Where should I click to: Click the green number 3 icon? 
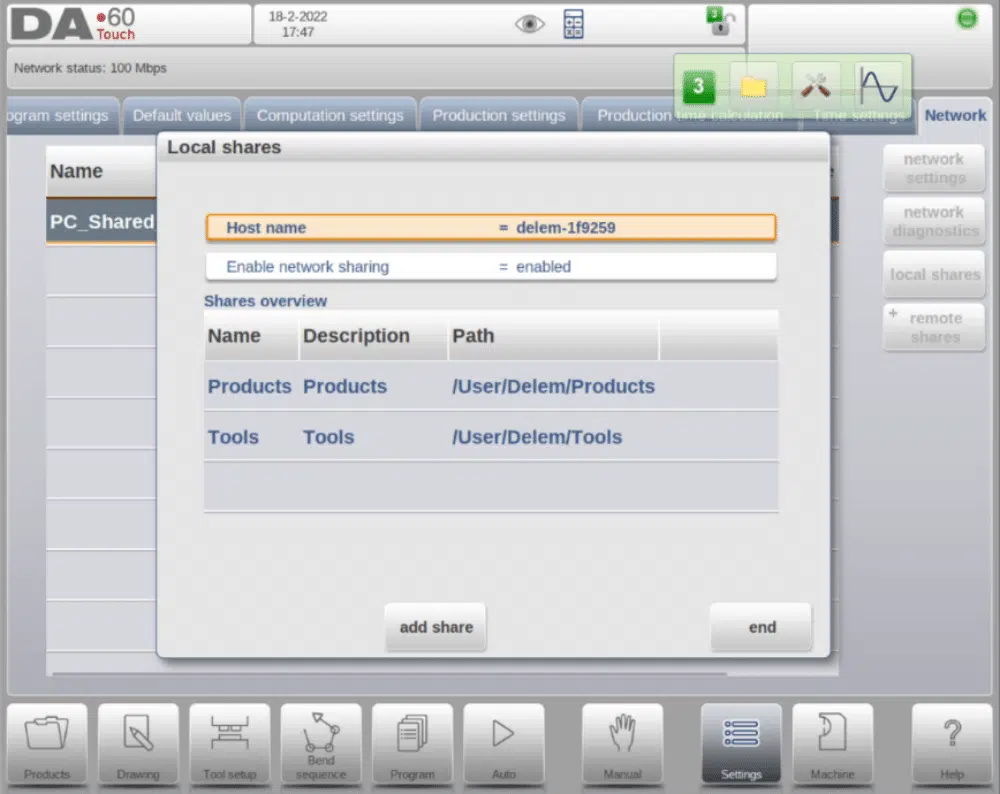698,86
